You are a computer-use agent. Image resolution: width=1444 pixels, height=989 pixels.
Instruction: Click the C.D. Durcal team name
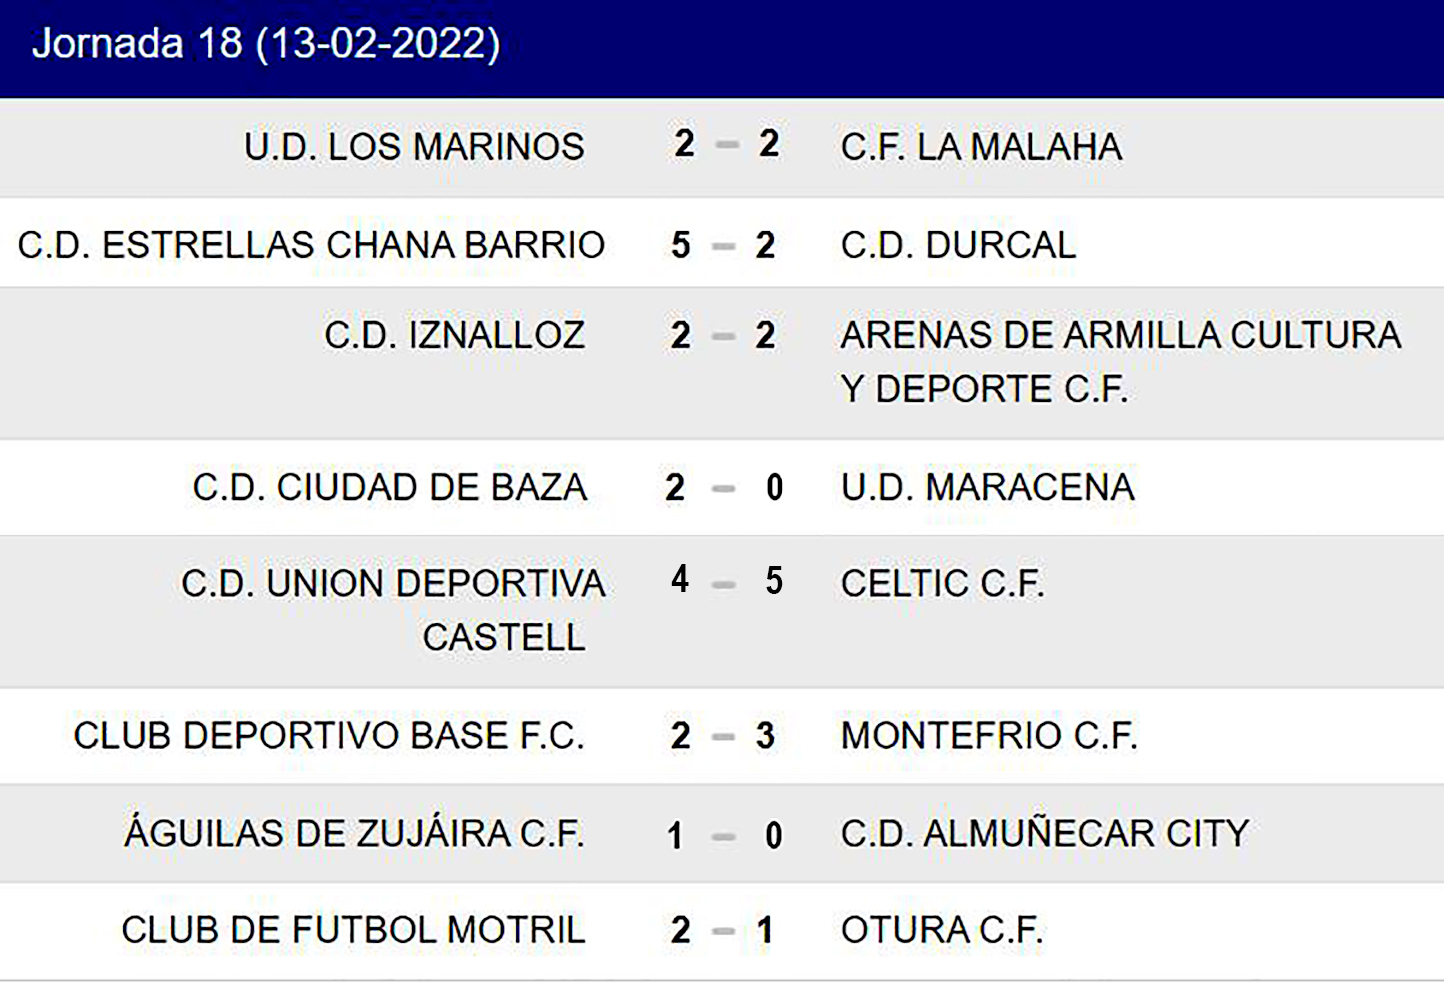tap(958, 245)
